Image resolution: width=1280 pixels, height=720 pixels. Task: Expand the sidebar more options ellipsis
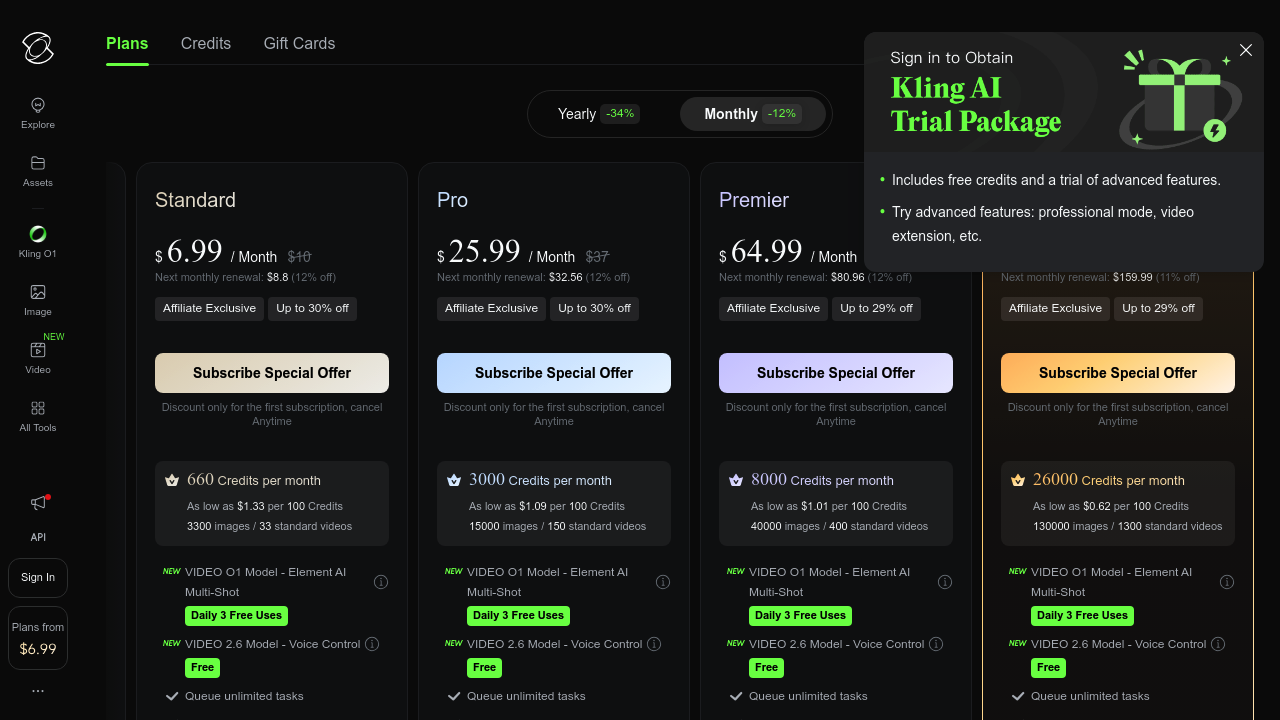click(x=38, y=691)
